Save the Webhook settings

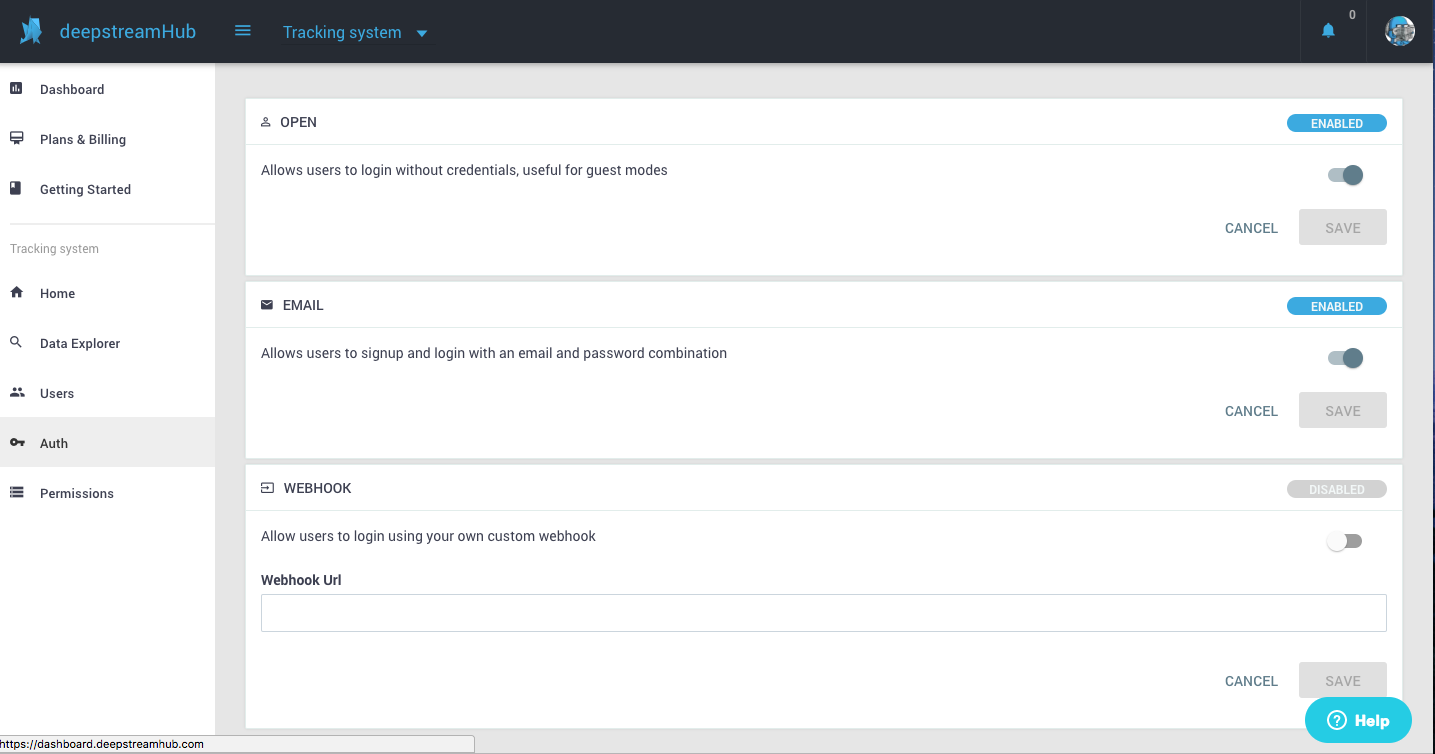click(1342, 681)
